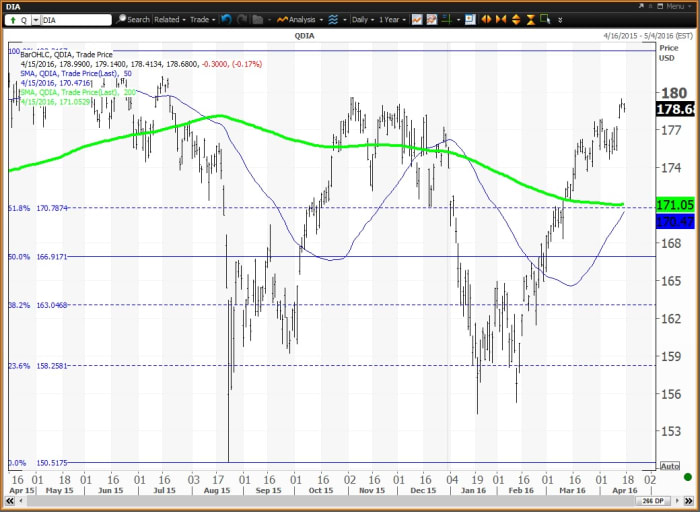Click the toolbar overflow chevrons
Image resolution: width=700 pixels, height=512 pixels.
pyautogui.click(x=560, y=20)
